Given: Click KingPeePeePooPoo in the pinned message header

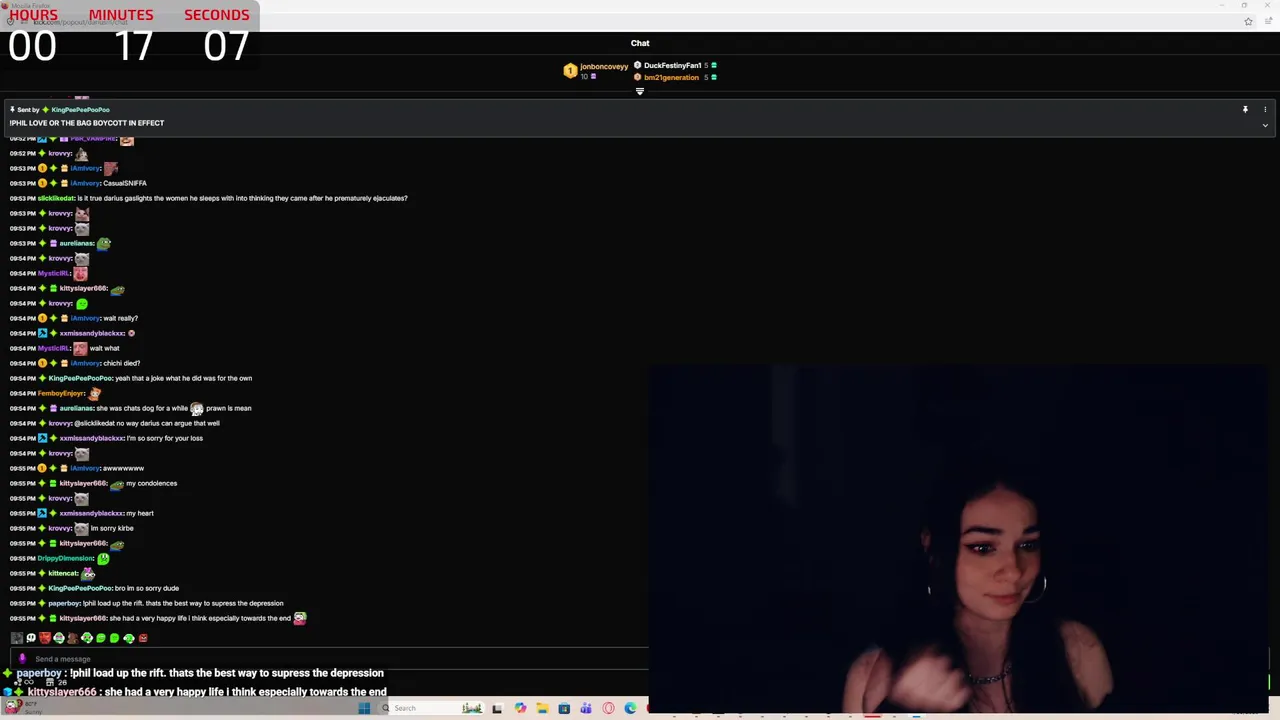Looking at the screenshot, I should (80, 109).
